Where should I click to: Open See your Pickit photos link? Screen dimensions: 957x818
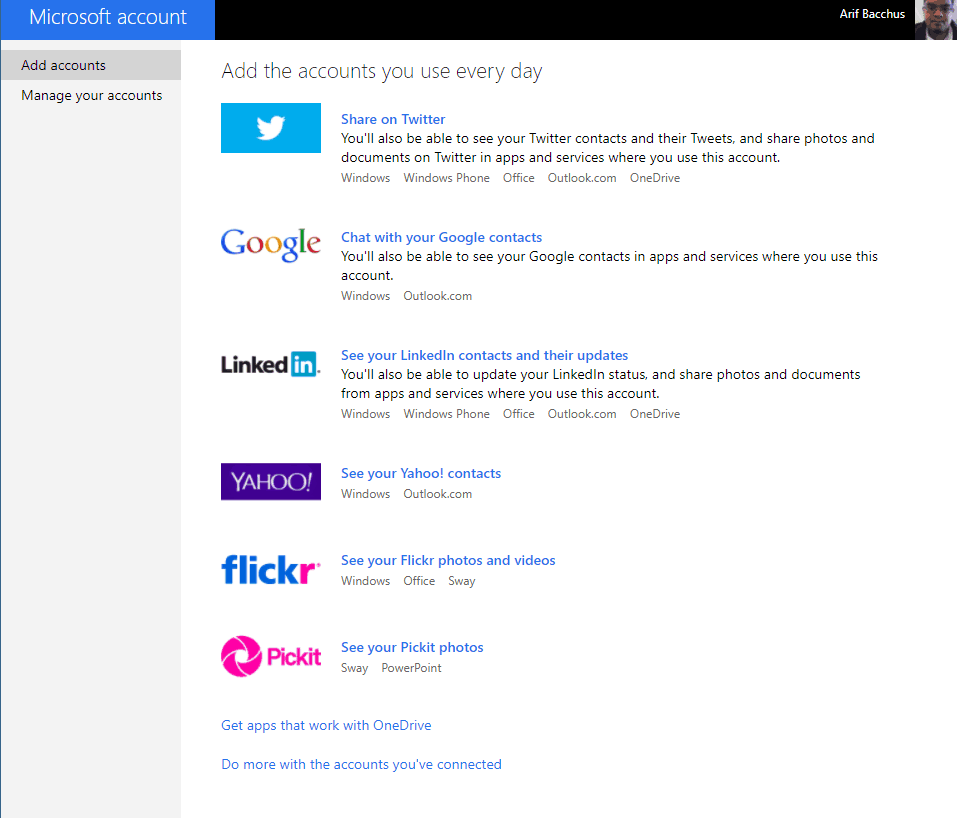[x=412, y=647]
